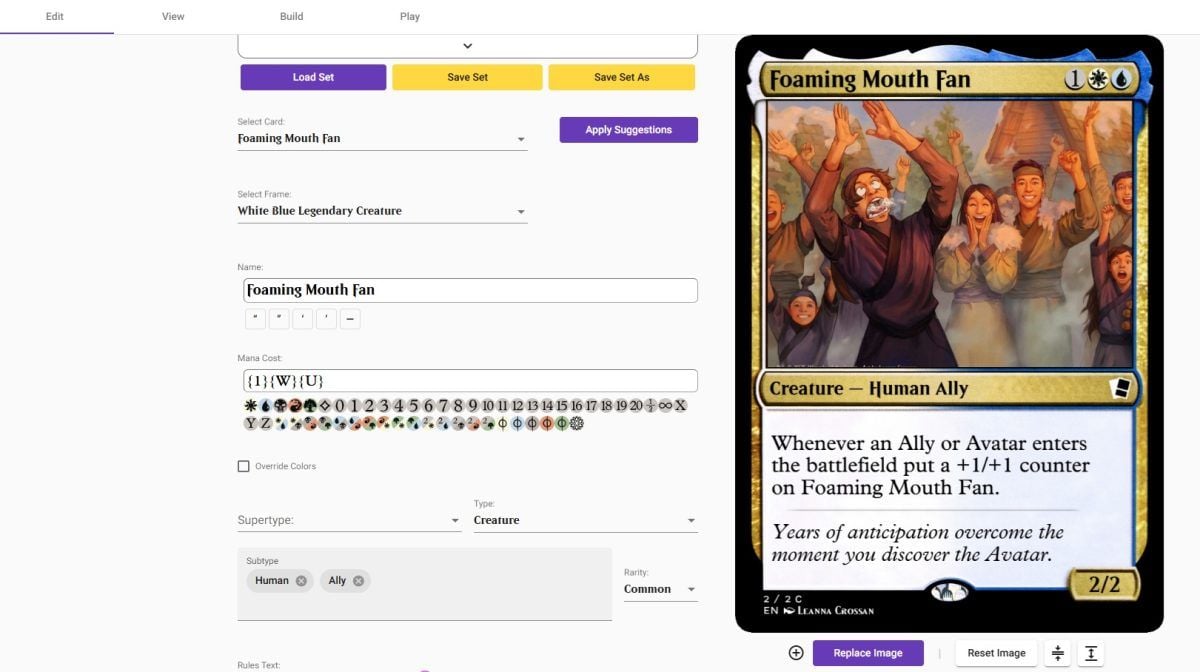Expand the Type dropdown showing Creature
The image size is (1200, 672).
click(585, 520)
